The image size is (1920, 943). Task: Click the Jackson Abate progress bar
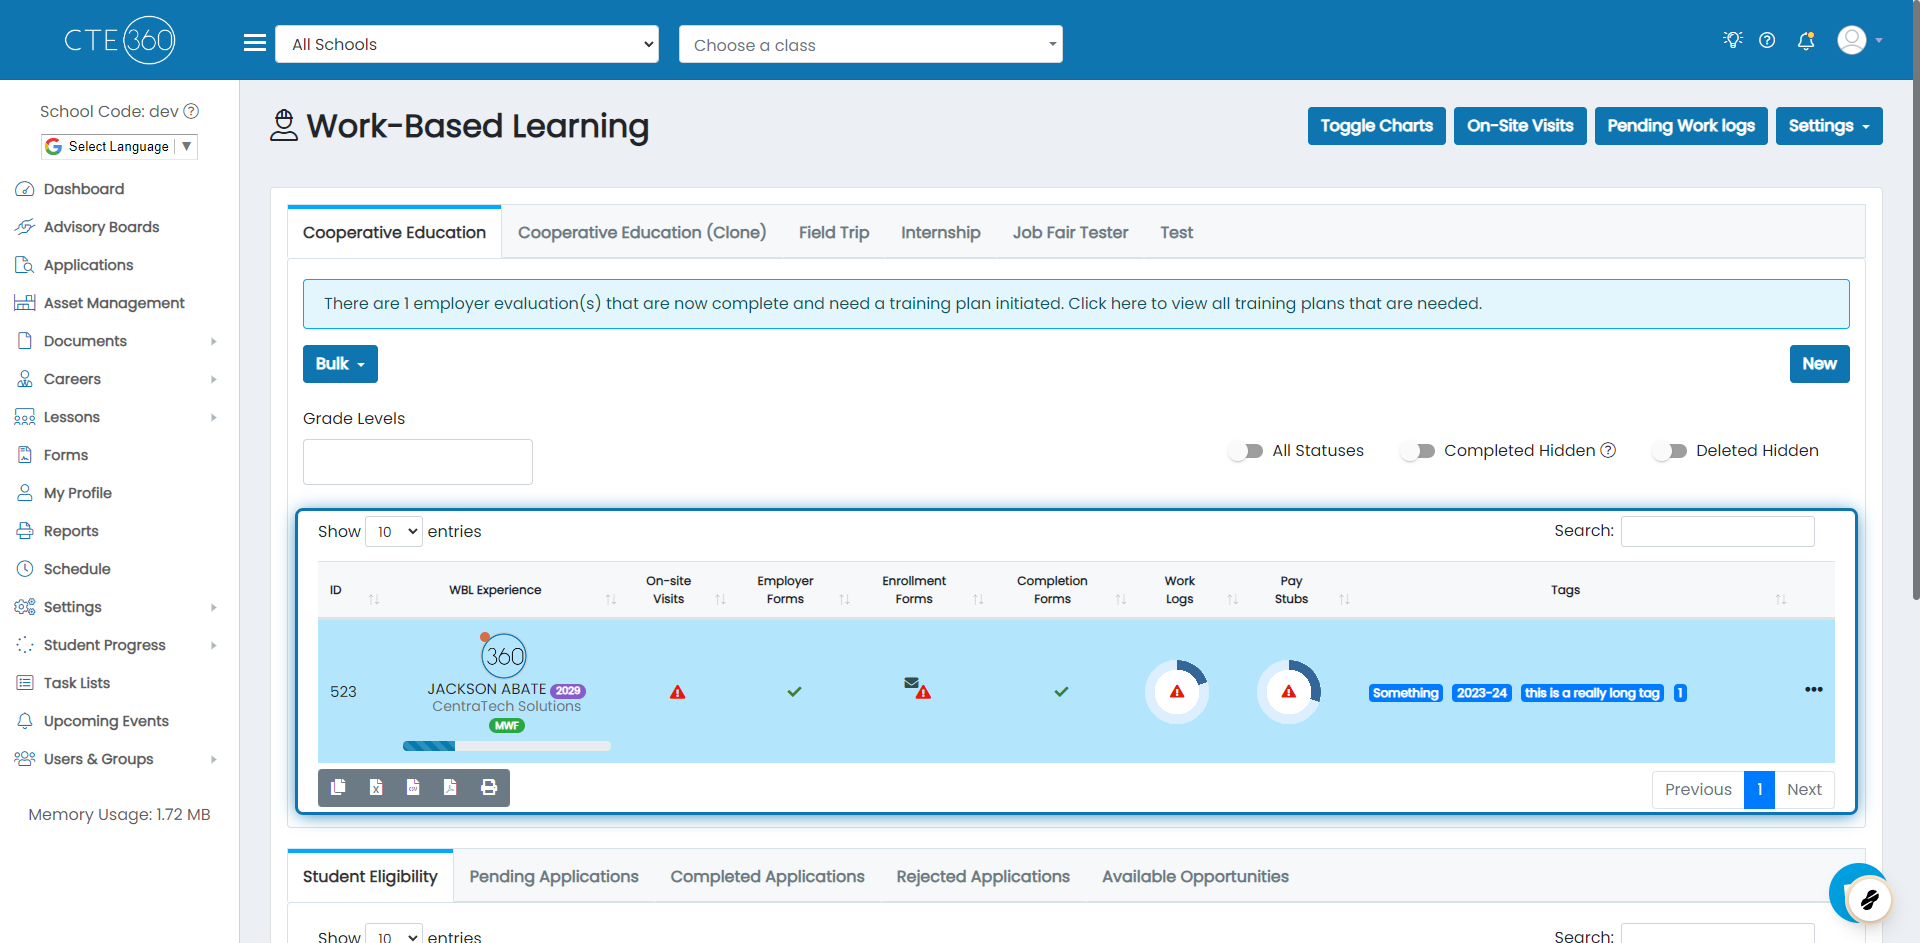506,746
